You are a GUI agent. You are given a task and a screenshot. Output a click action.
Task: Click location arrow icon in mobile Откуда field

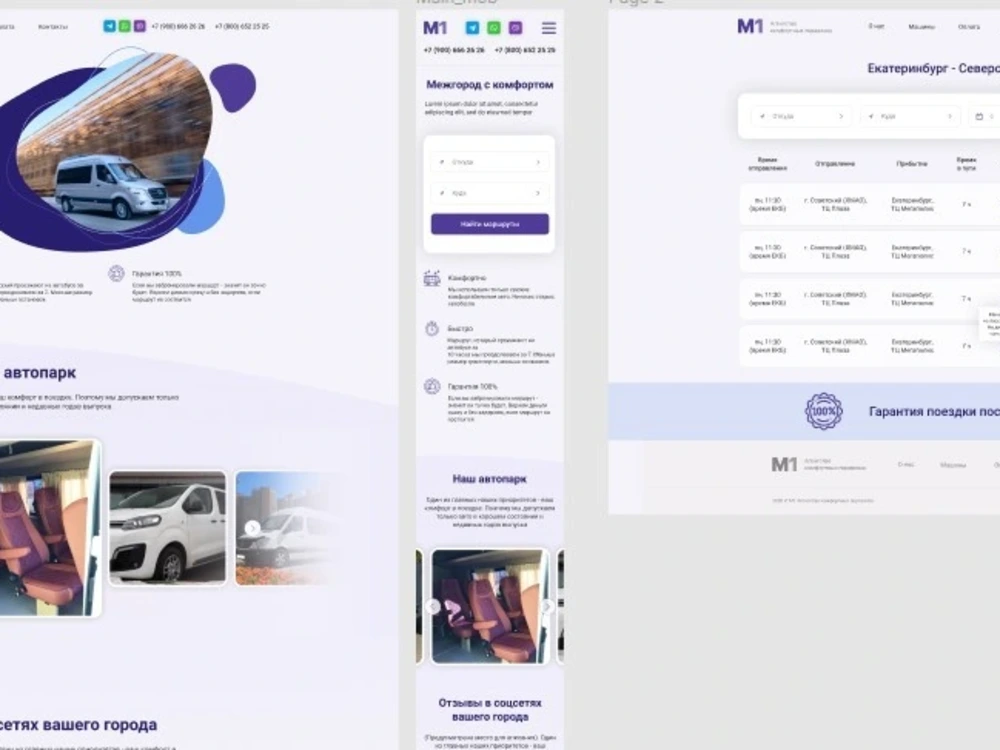coord(442,162)
